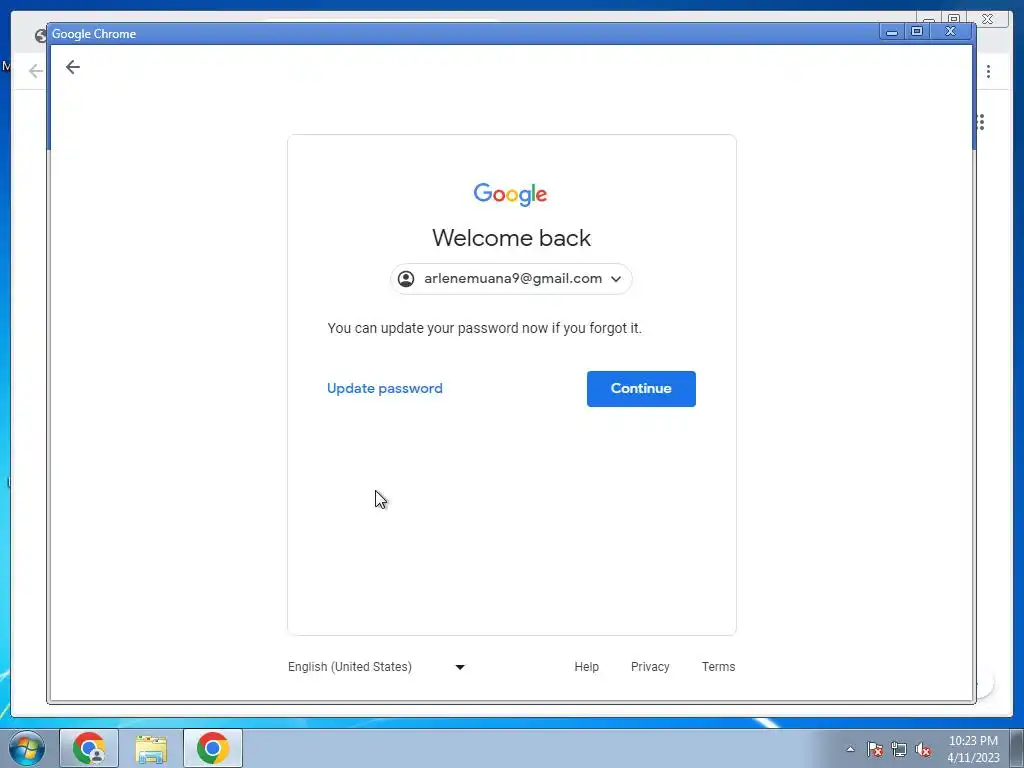Click Action Center flag tray icon
This screenshot has width=1024, height=768.
tap(875, 749)
